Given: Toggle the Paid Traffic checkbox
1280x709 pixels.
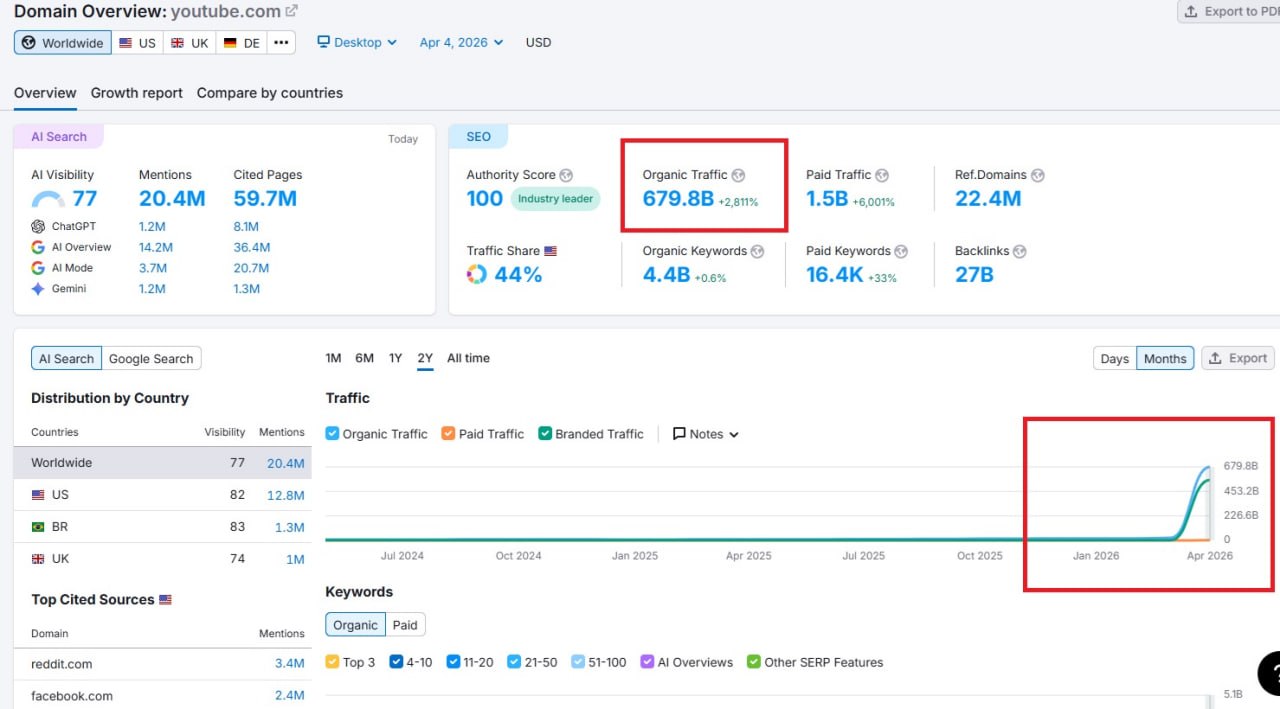Looking at the screenshot, I should (x=449, y=434).
